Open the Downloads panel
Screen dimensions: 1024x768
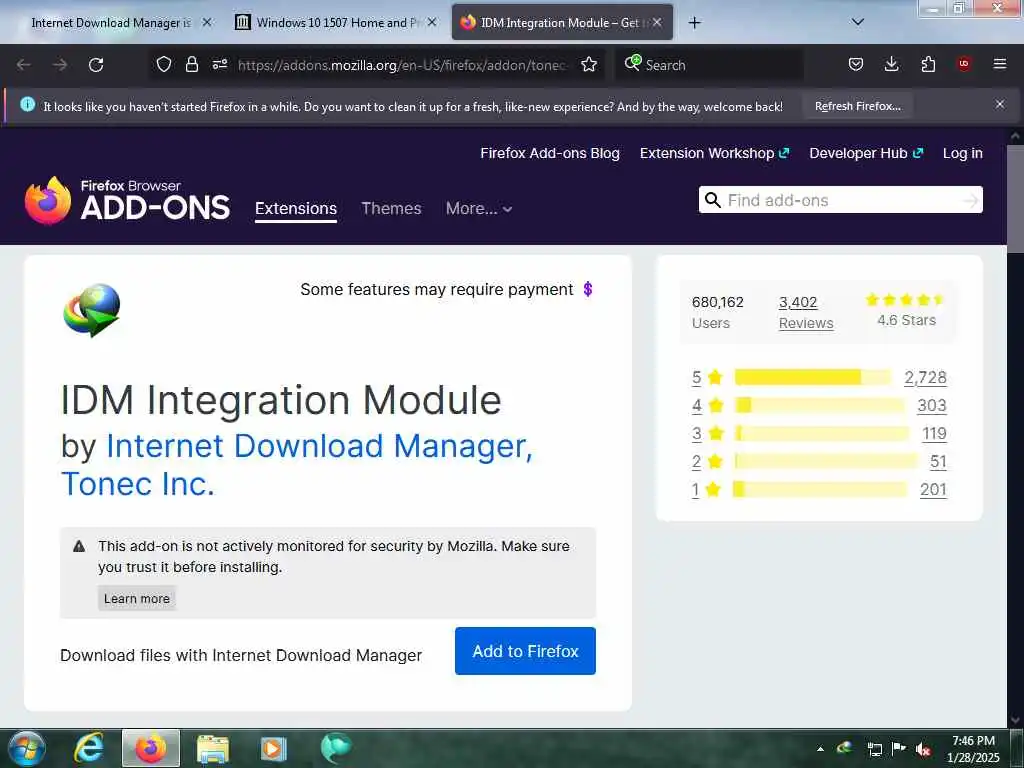[x=891, y=64]
